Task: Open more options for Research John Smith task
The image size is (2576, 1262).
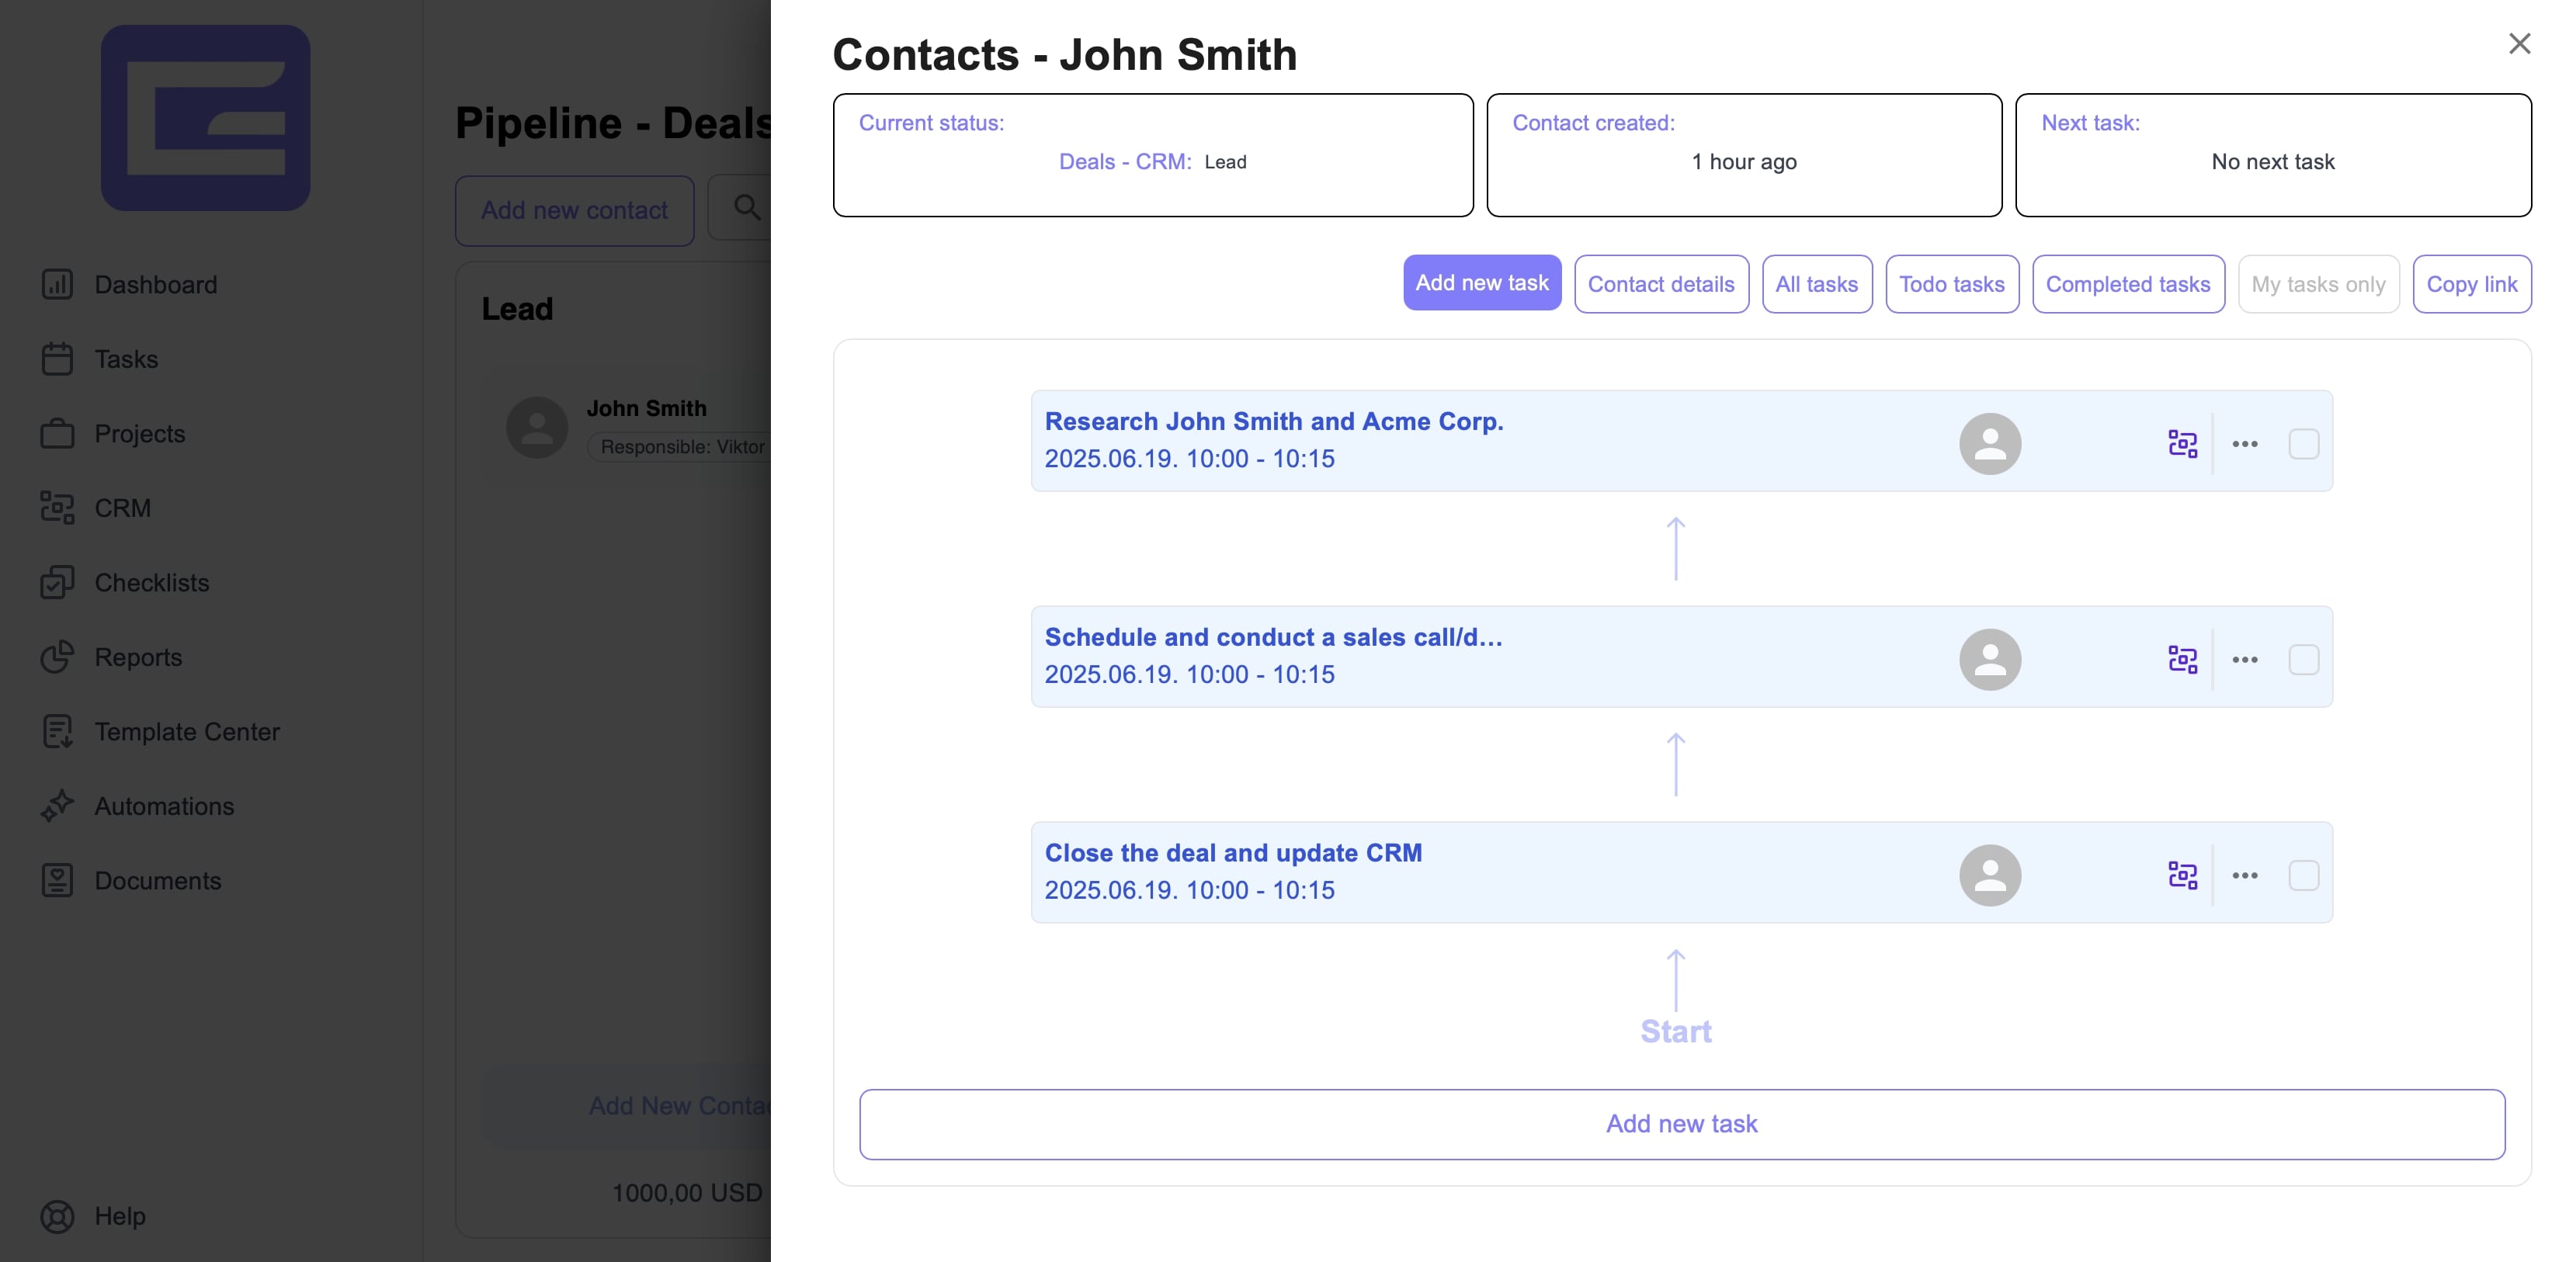Action: [2245, 443]
